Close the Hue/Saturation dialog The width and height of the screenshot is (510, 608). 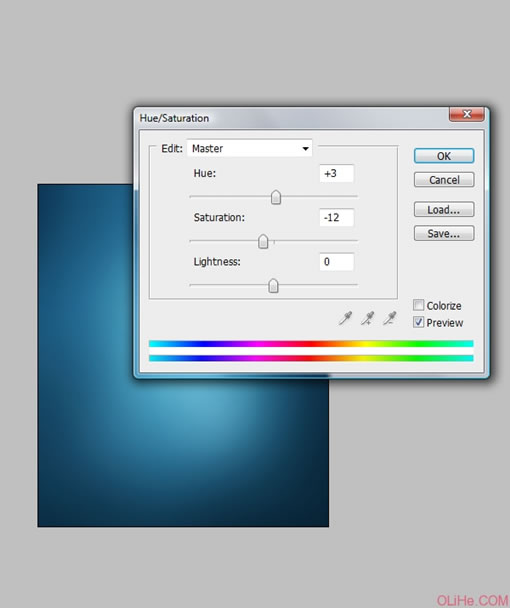click(467, 114)
